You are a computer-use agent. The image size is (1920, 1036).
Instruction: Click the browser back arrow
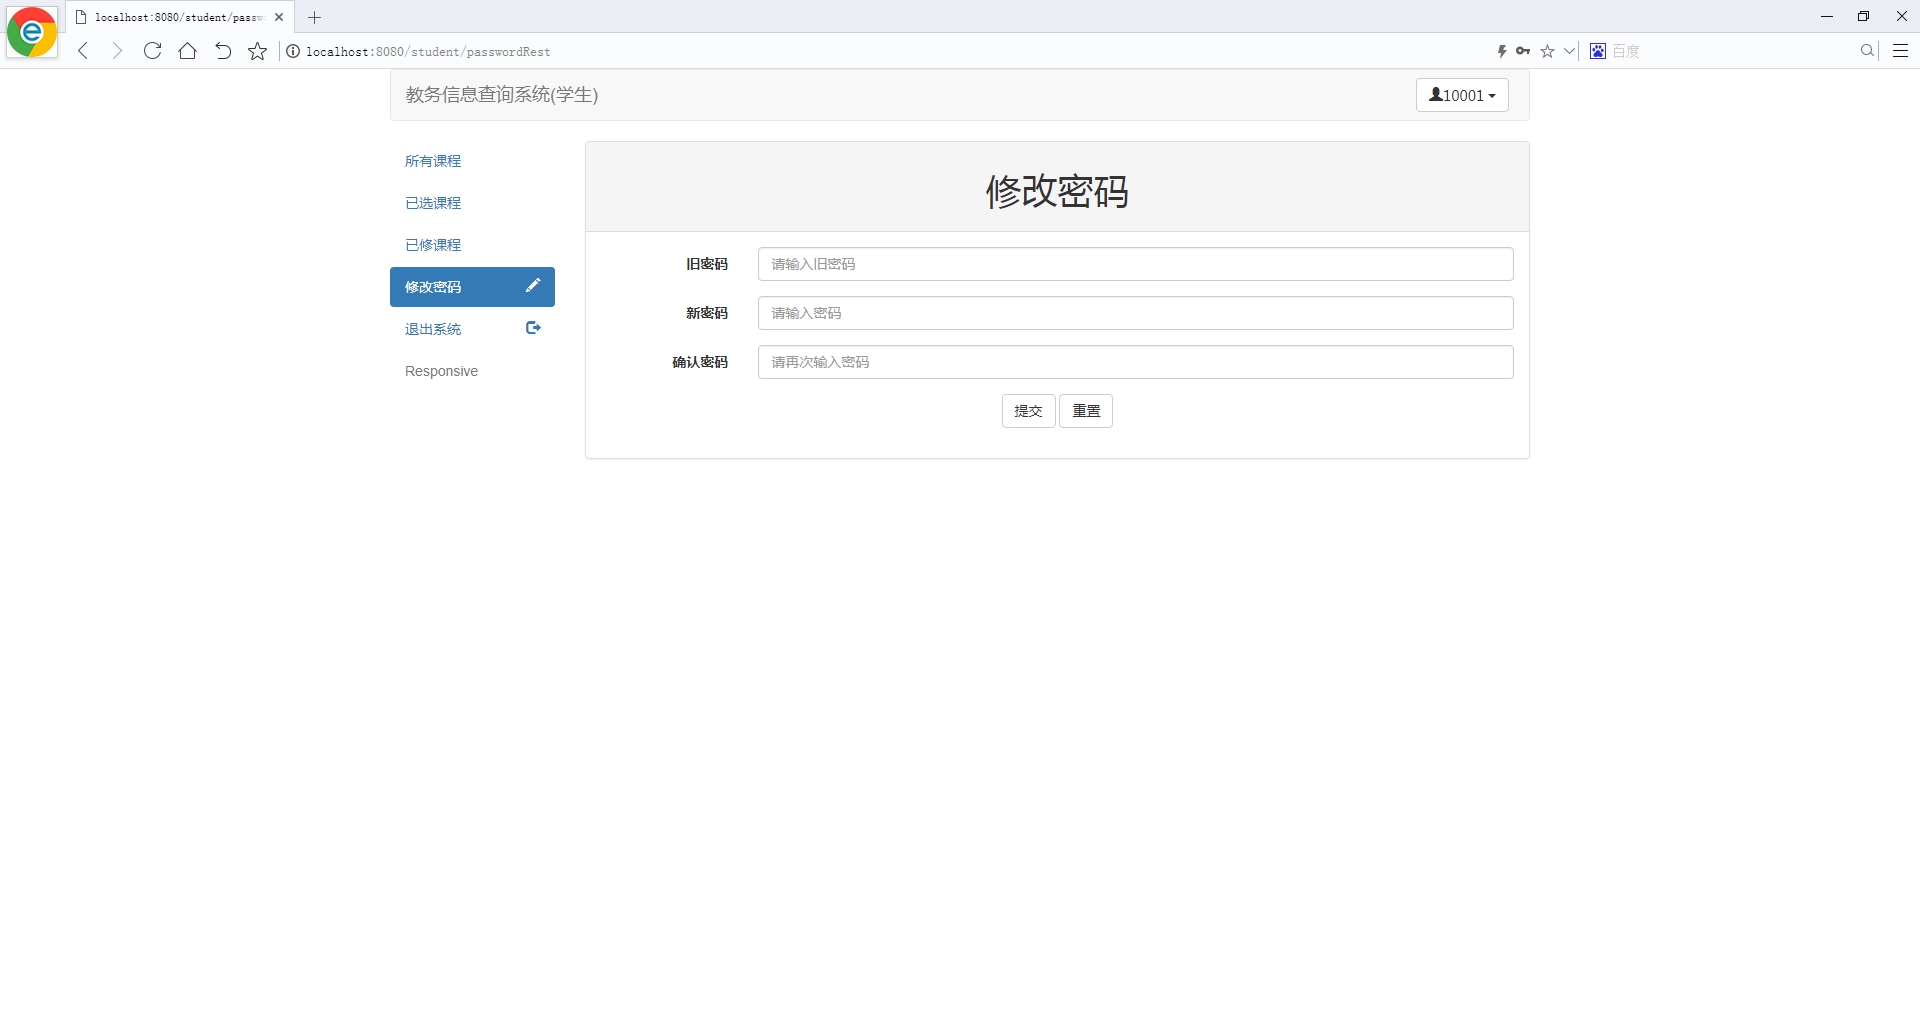pyautogui.click(x=83, y=51)
